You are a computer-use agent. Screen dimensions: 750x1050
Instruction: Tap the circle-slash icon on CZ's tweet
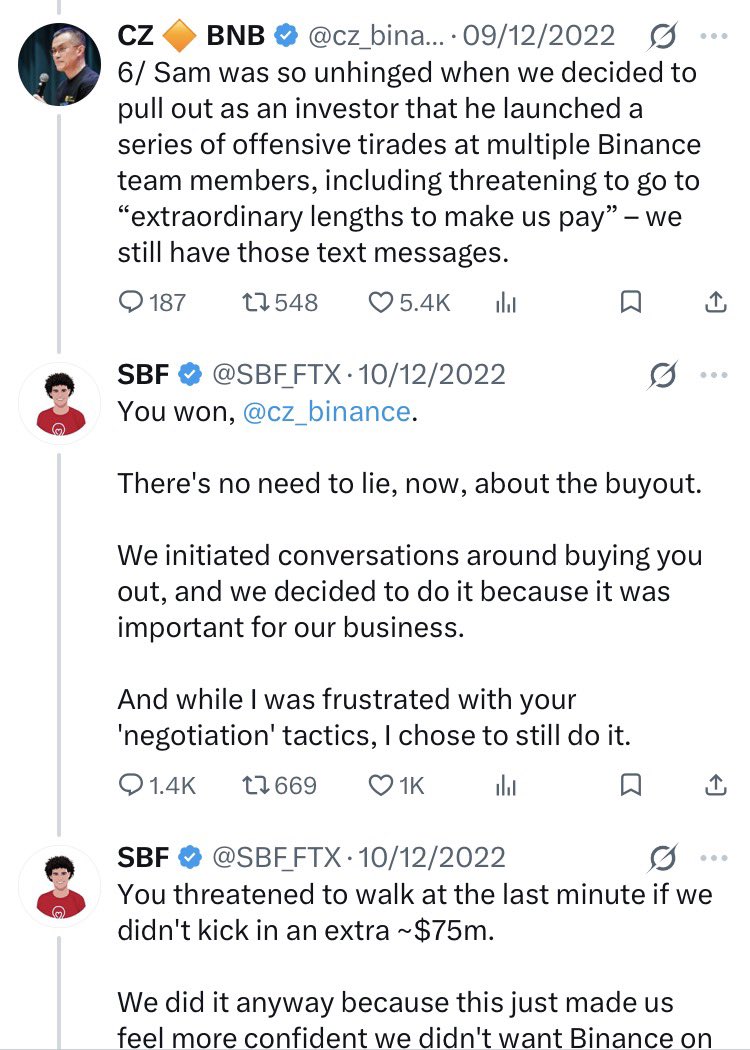coord(661,37)
